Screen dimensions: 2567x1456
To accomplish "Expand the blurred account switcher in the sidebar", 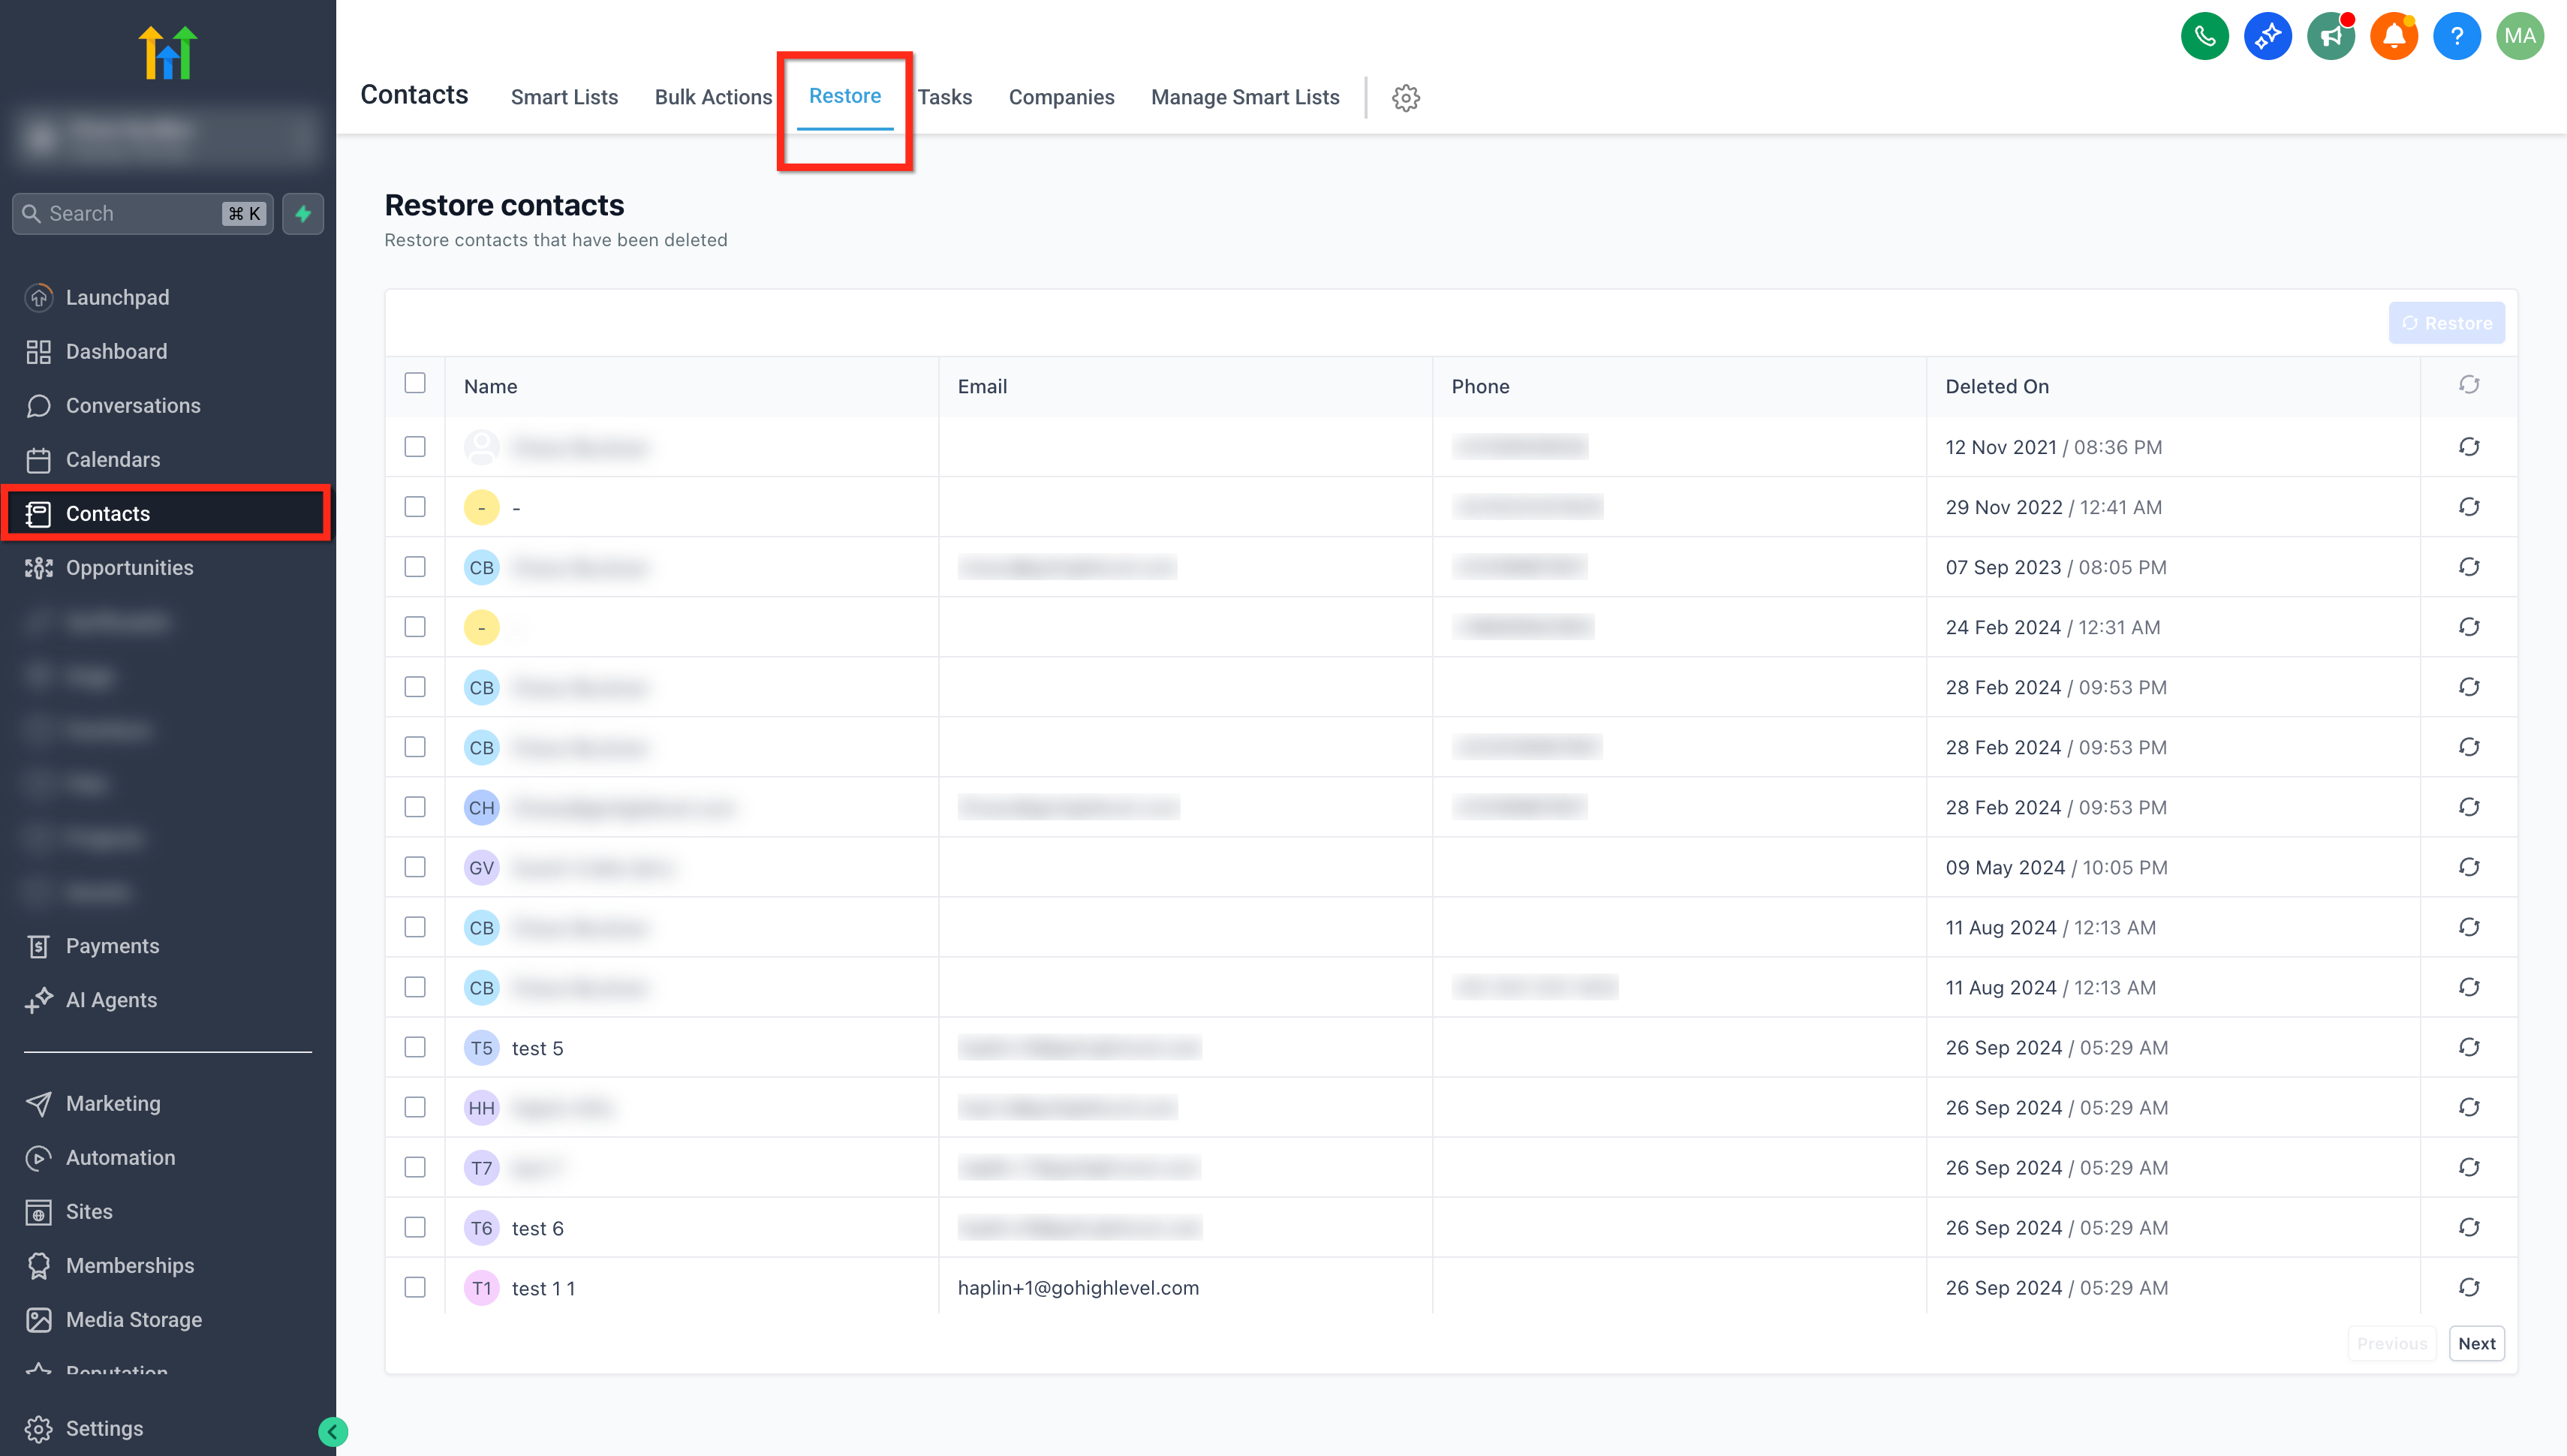I will click(x=167, y=134).
